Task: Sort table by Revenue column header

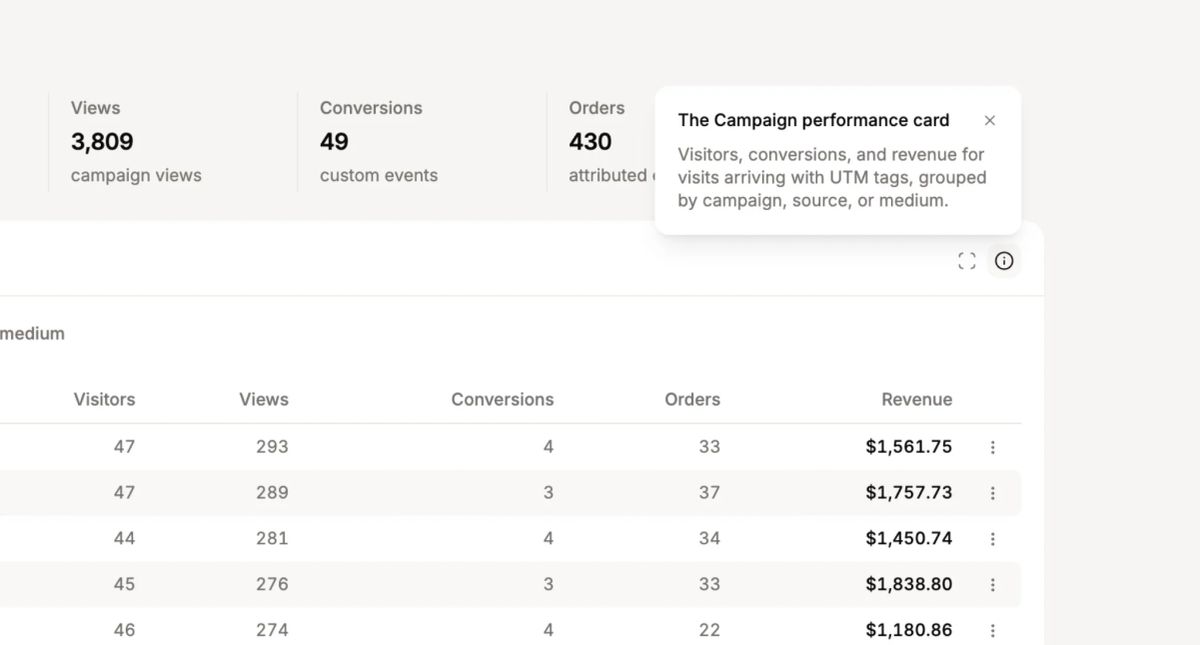Action: (917, 399)
